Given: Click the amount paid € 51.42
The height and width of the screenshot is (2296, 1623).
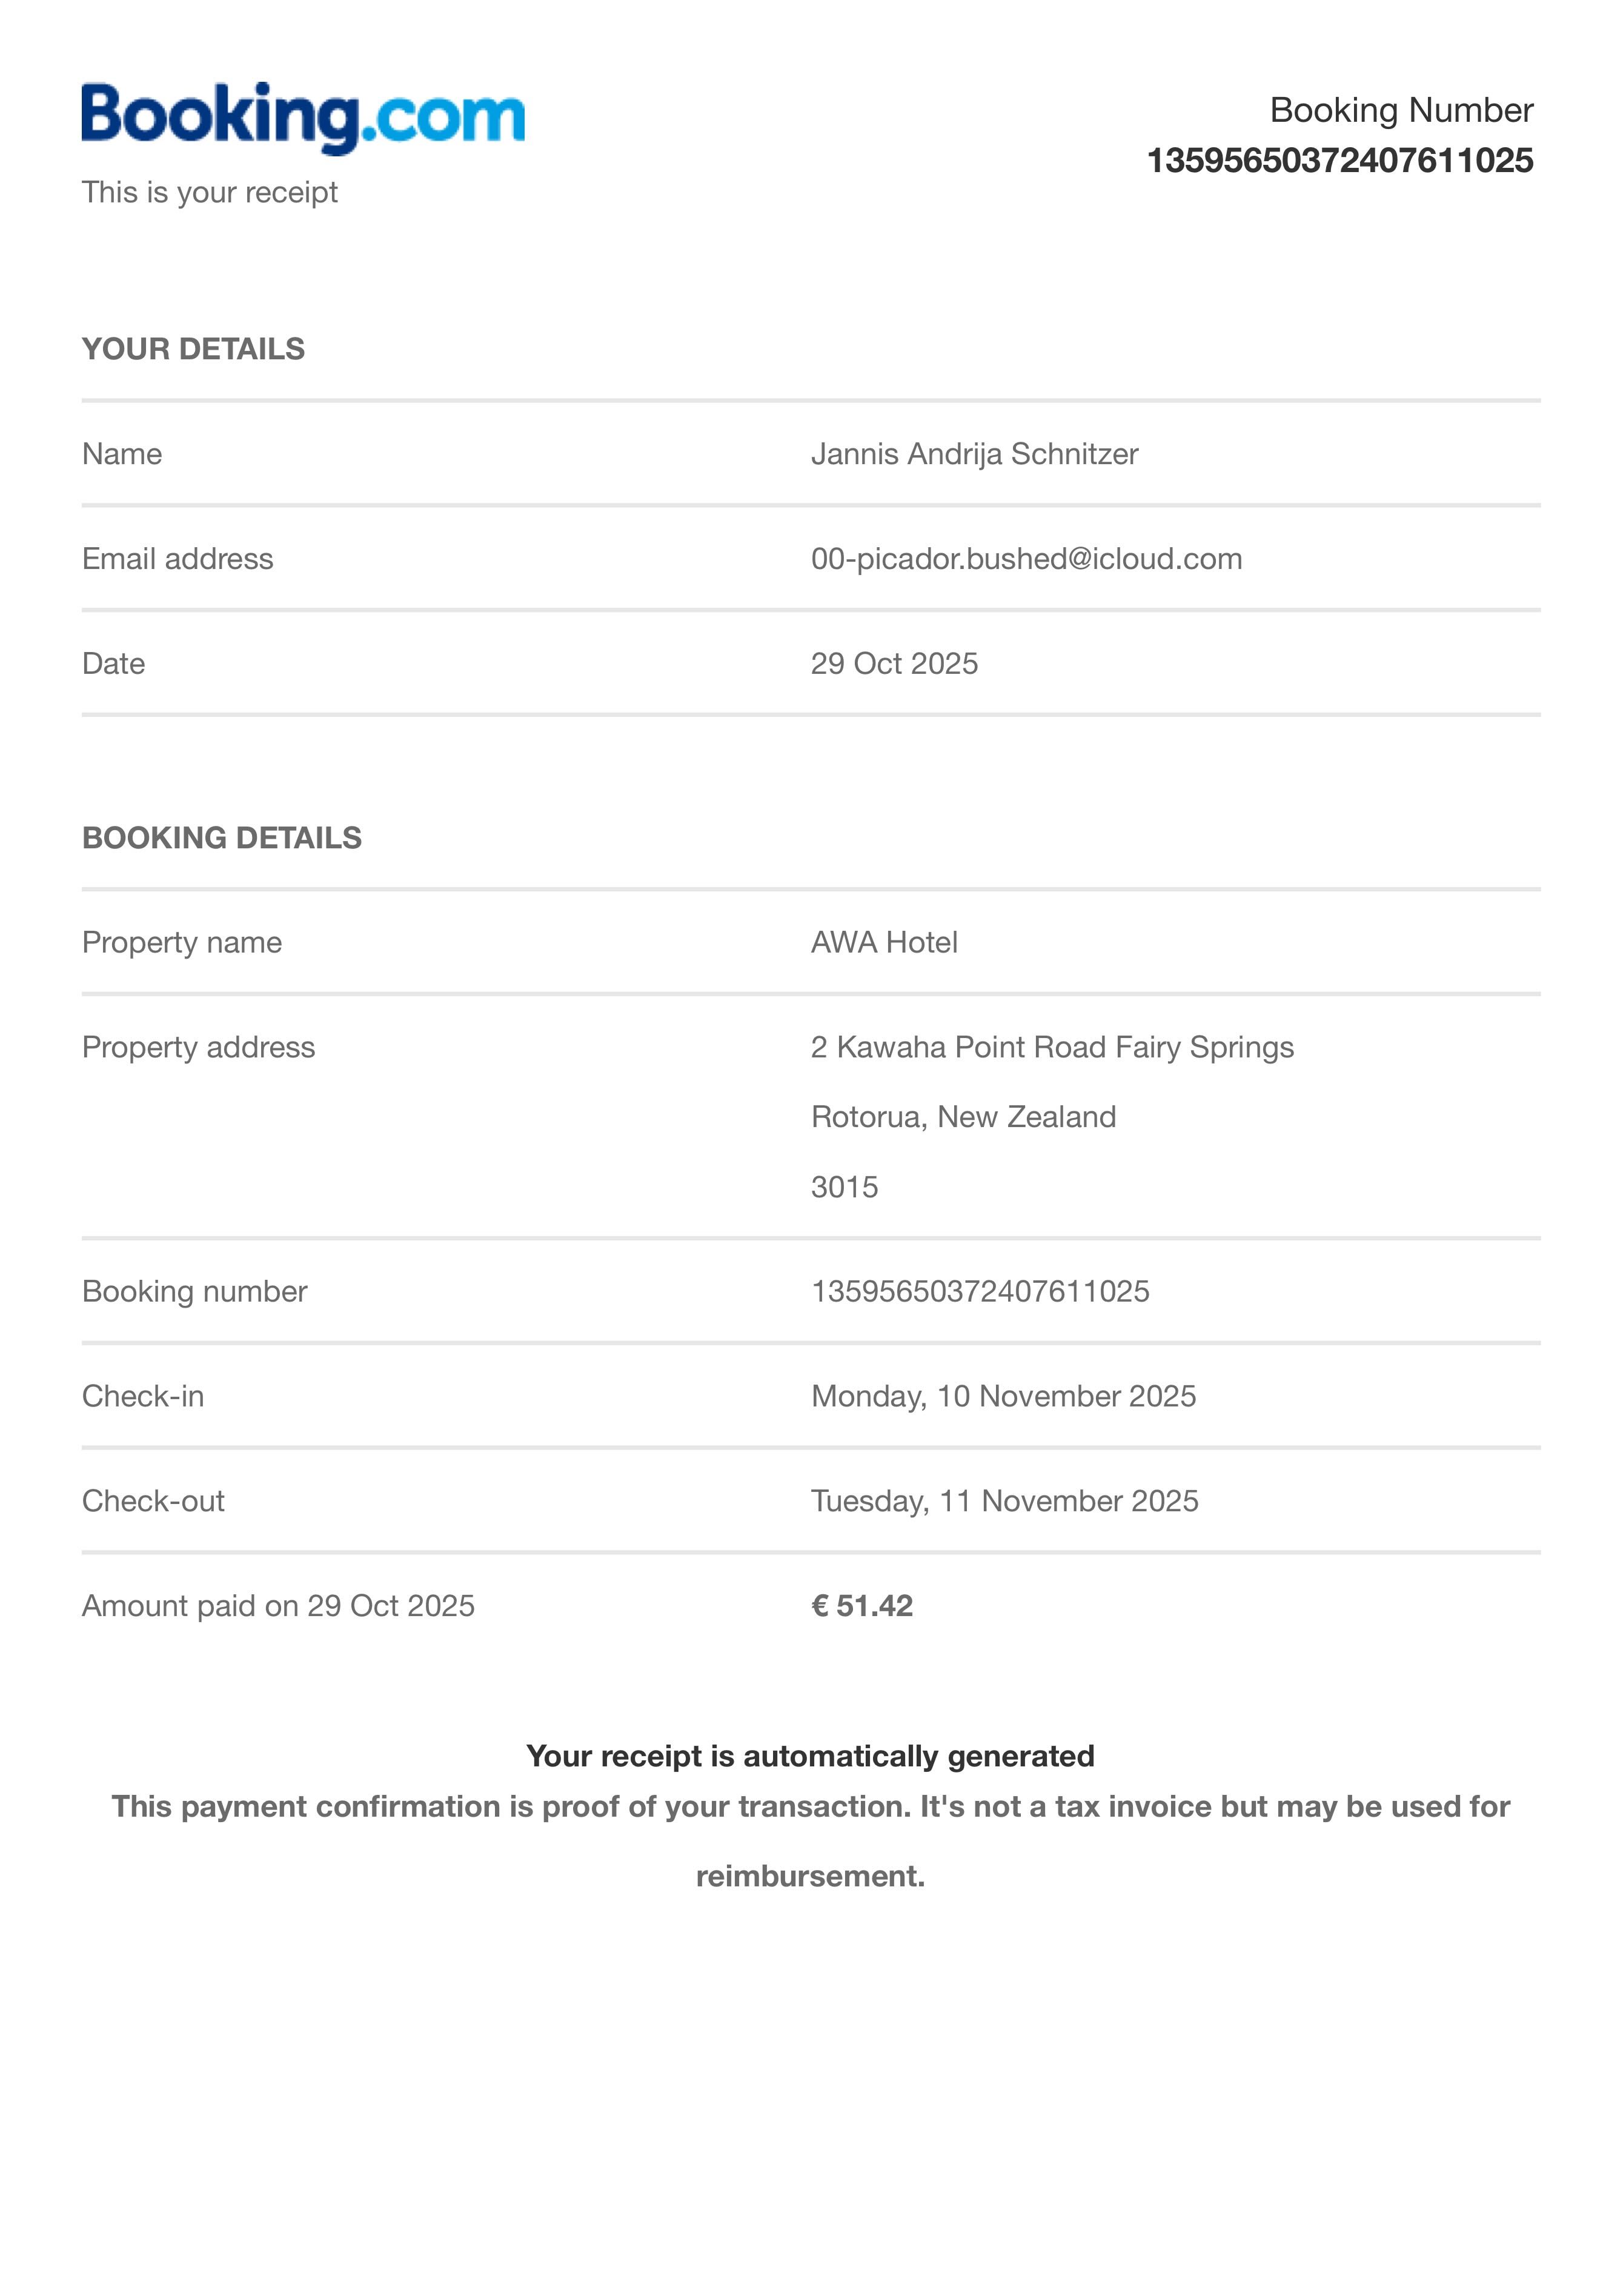Looking at the screenshot, I should (x=862, y=1606).
